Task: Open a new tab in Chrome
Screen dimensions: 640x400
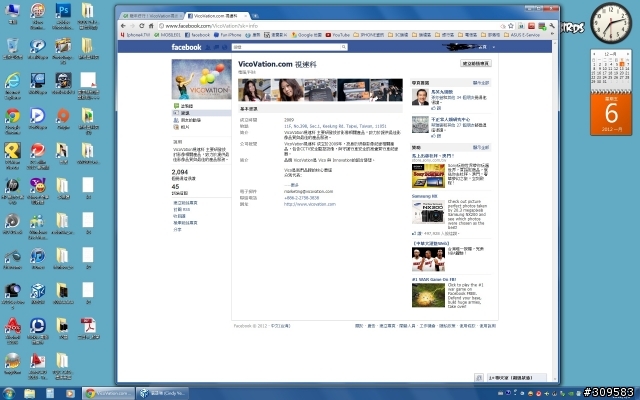Action: (256, 16)
